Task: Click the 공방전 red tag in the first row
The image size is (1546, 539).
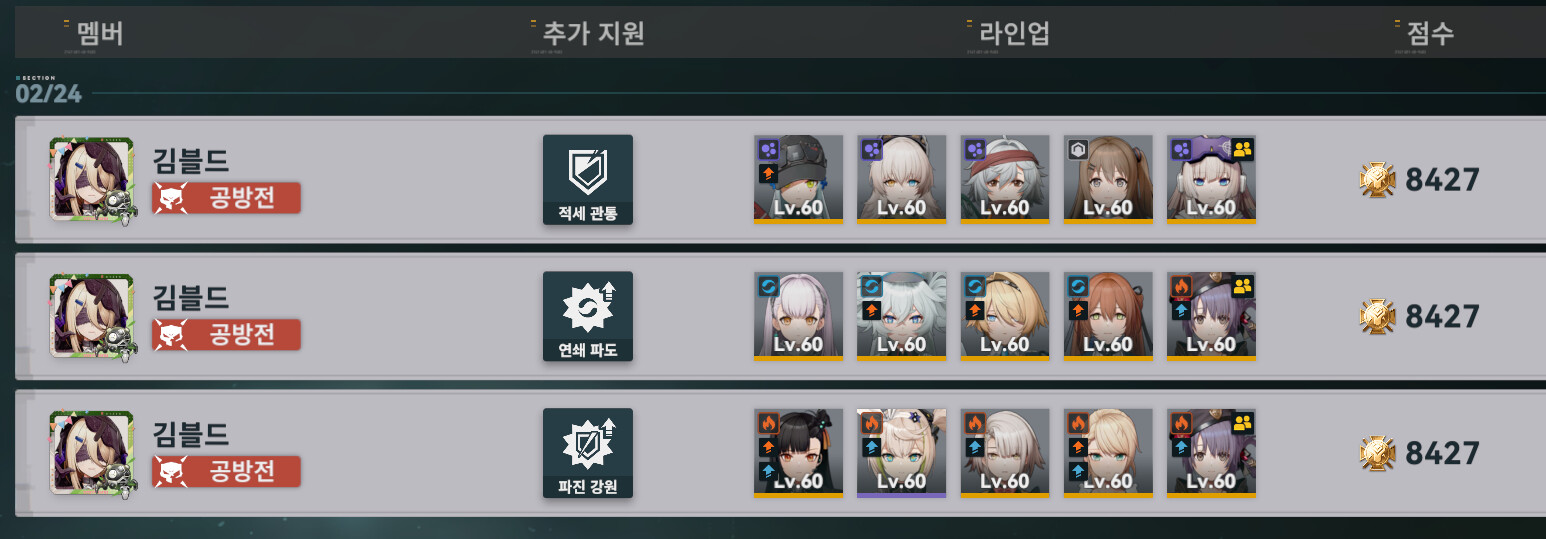Action: [226, 198]
